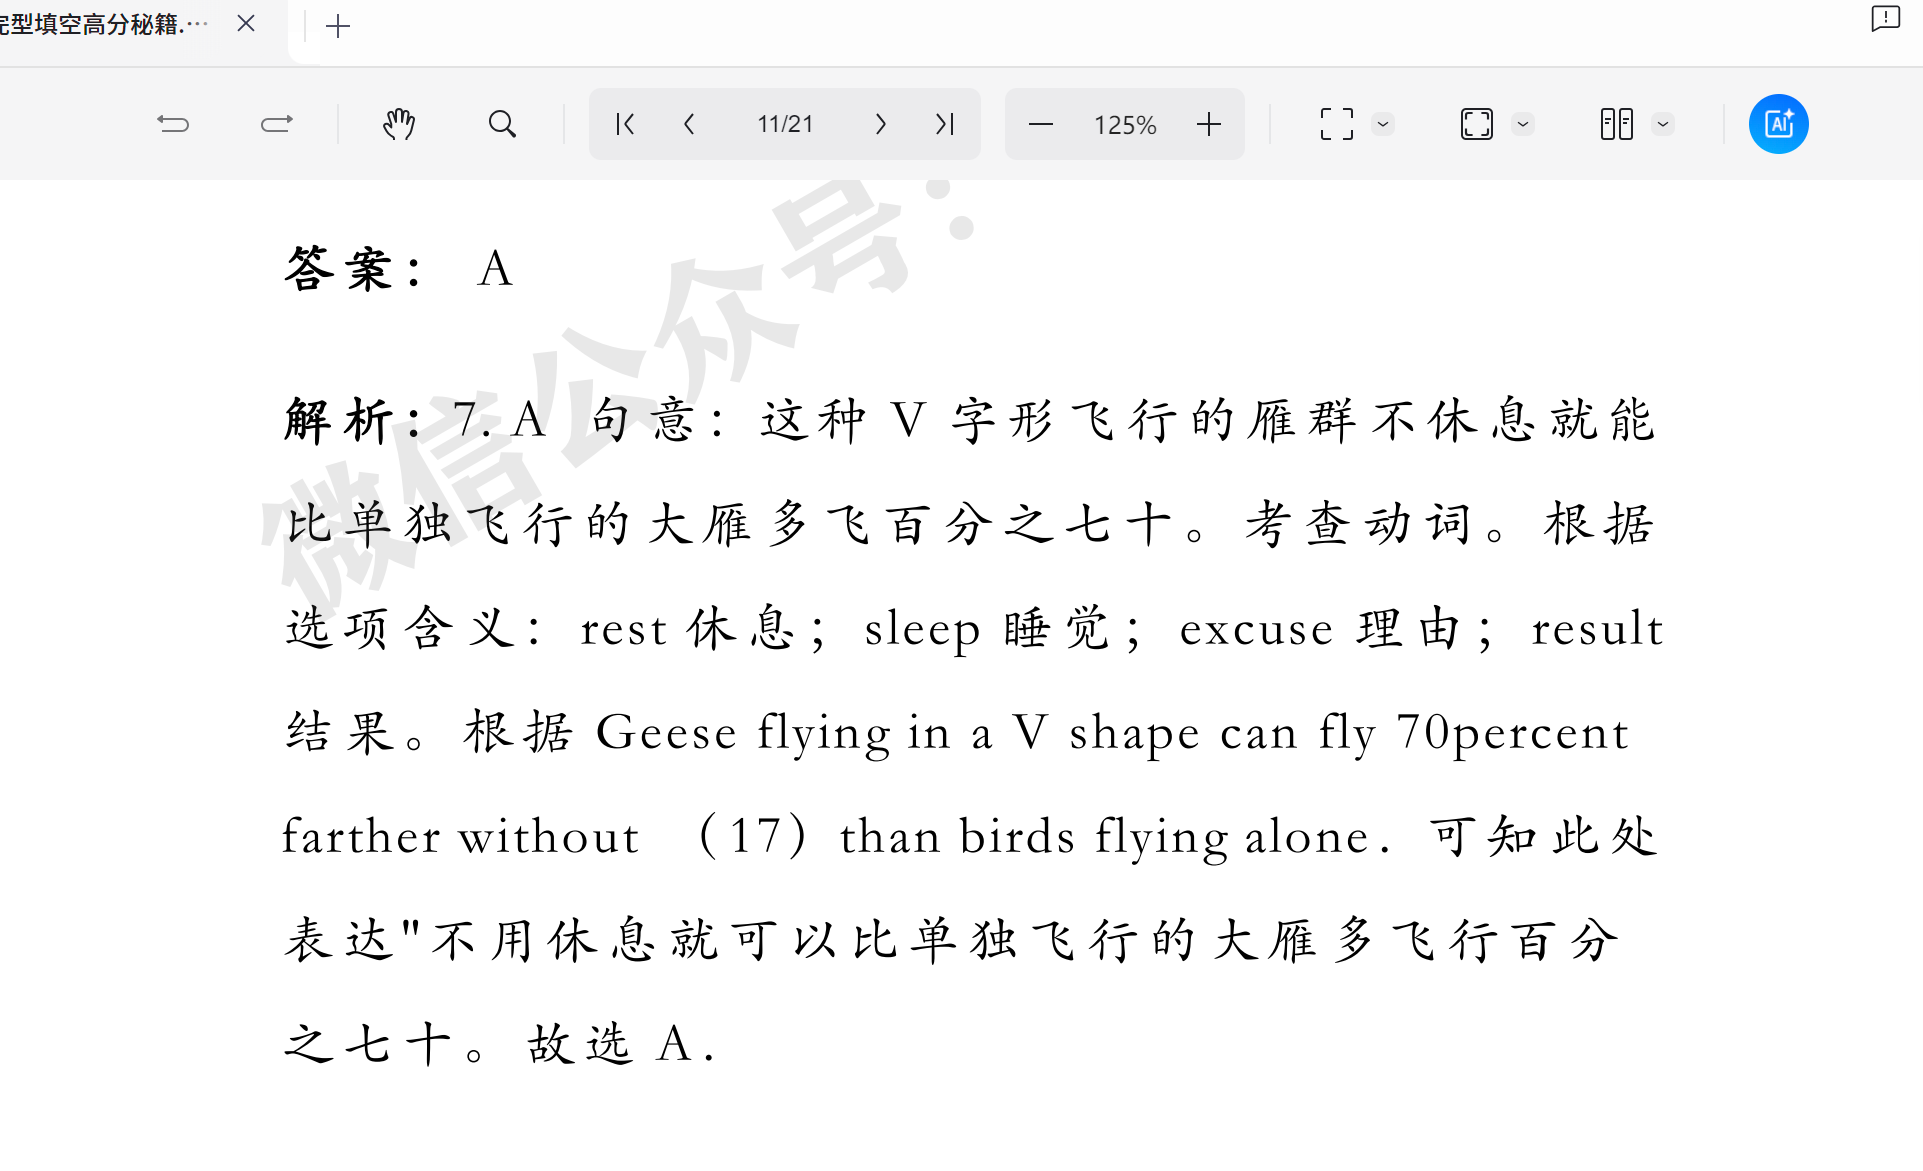Click the text '答案:'
This screenshot has width=1923, height=1171.
355,269
